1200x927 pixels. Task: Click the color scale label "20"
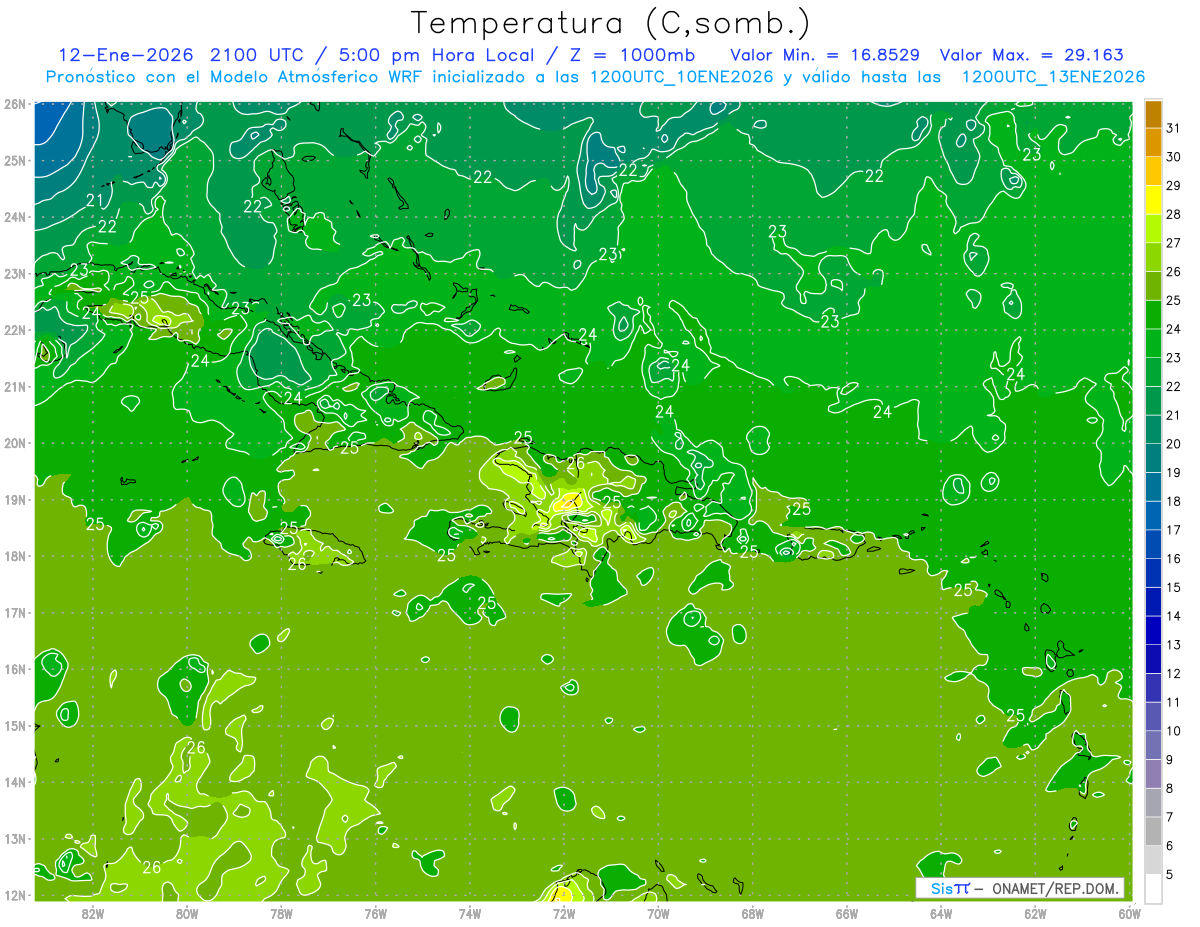[1174, 444]
